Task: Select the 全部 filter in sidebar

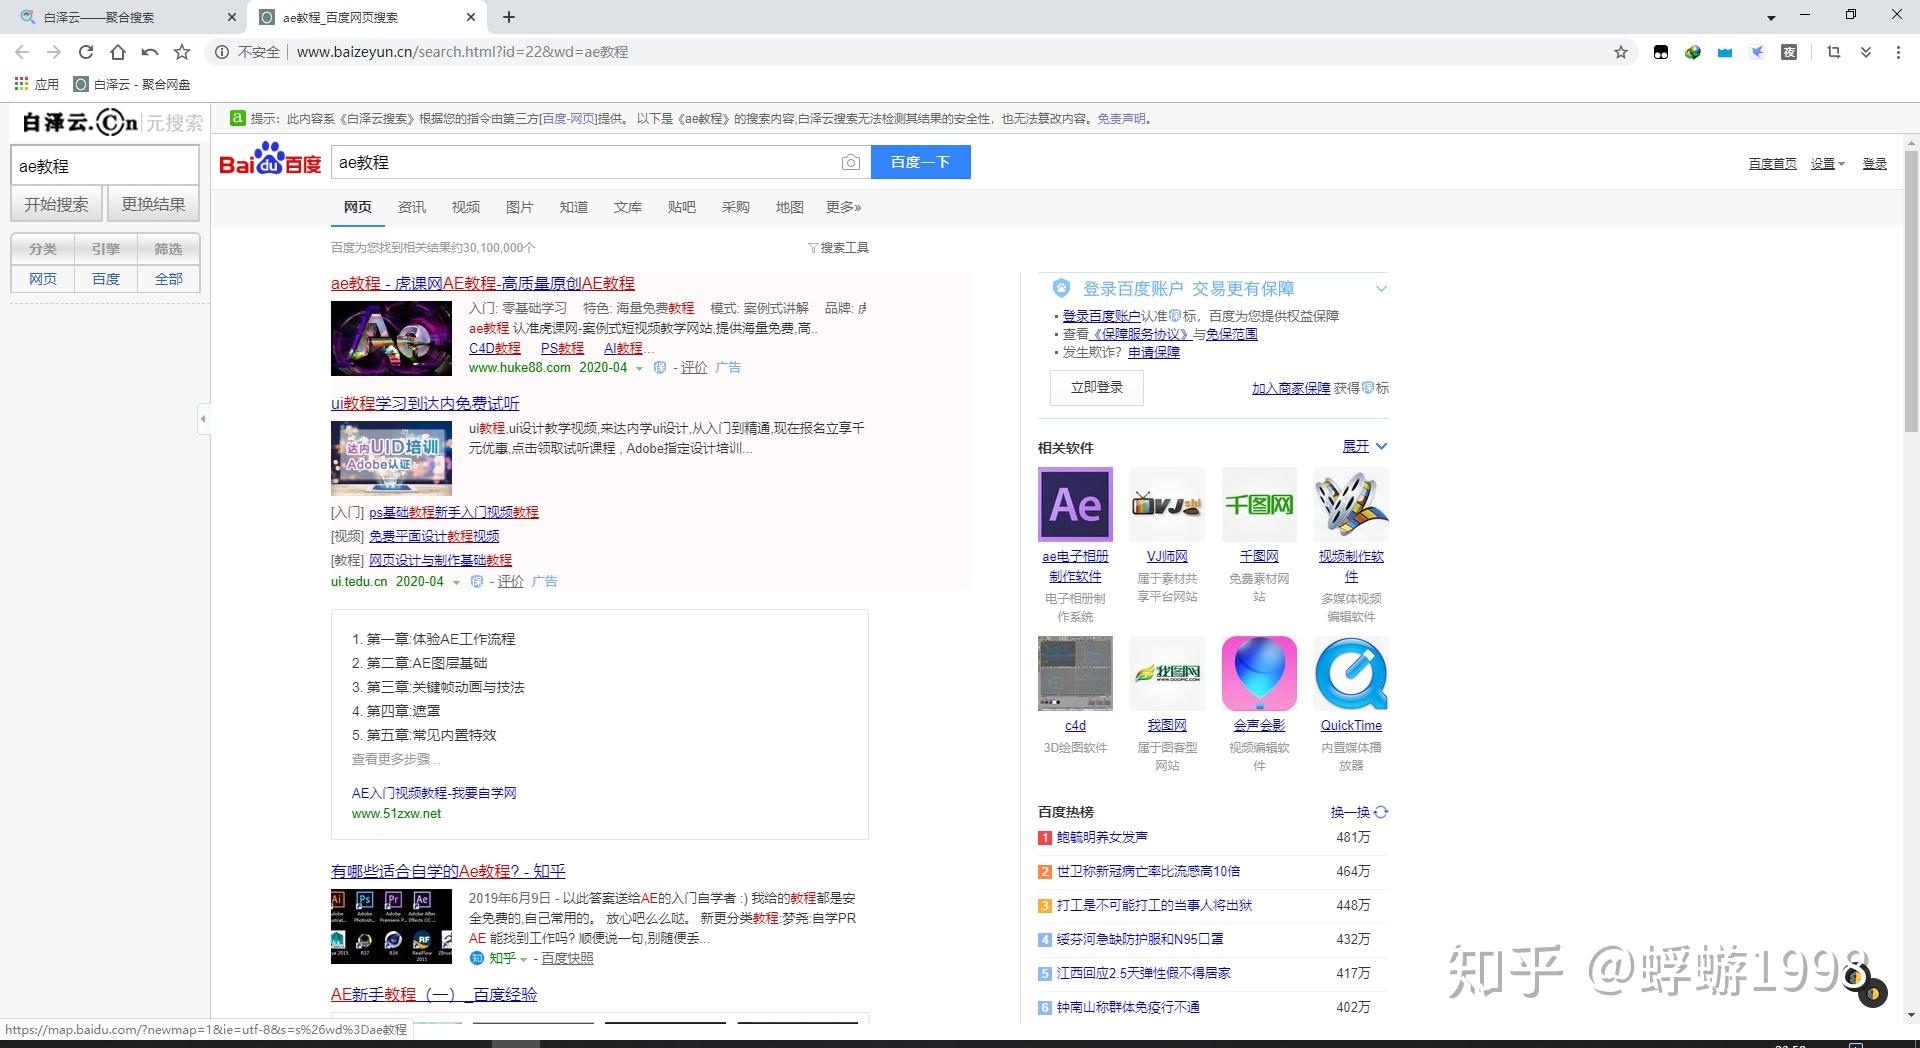Action: [168, 279]
